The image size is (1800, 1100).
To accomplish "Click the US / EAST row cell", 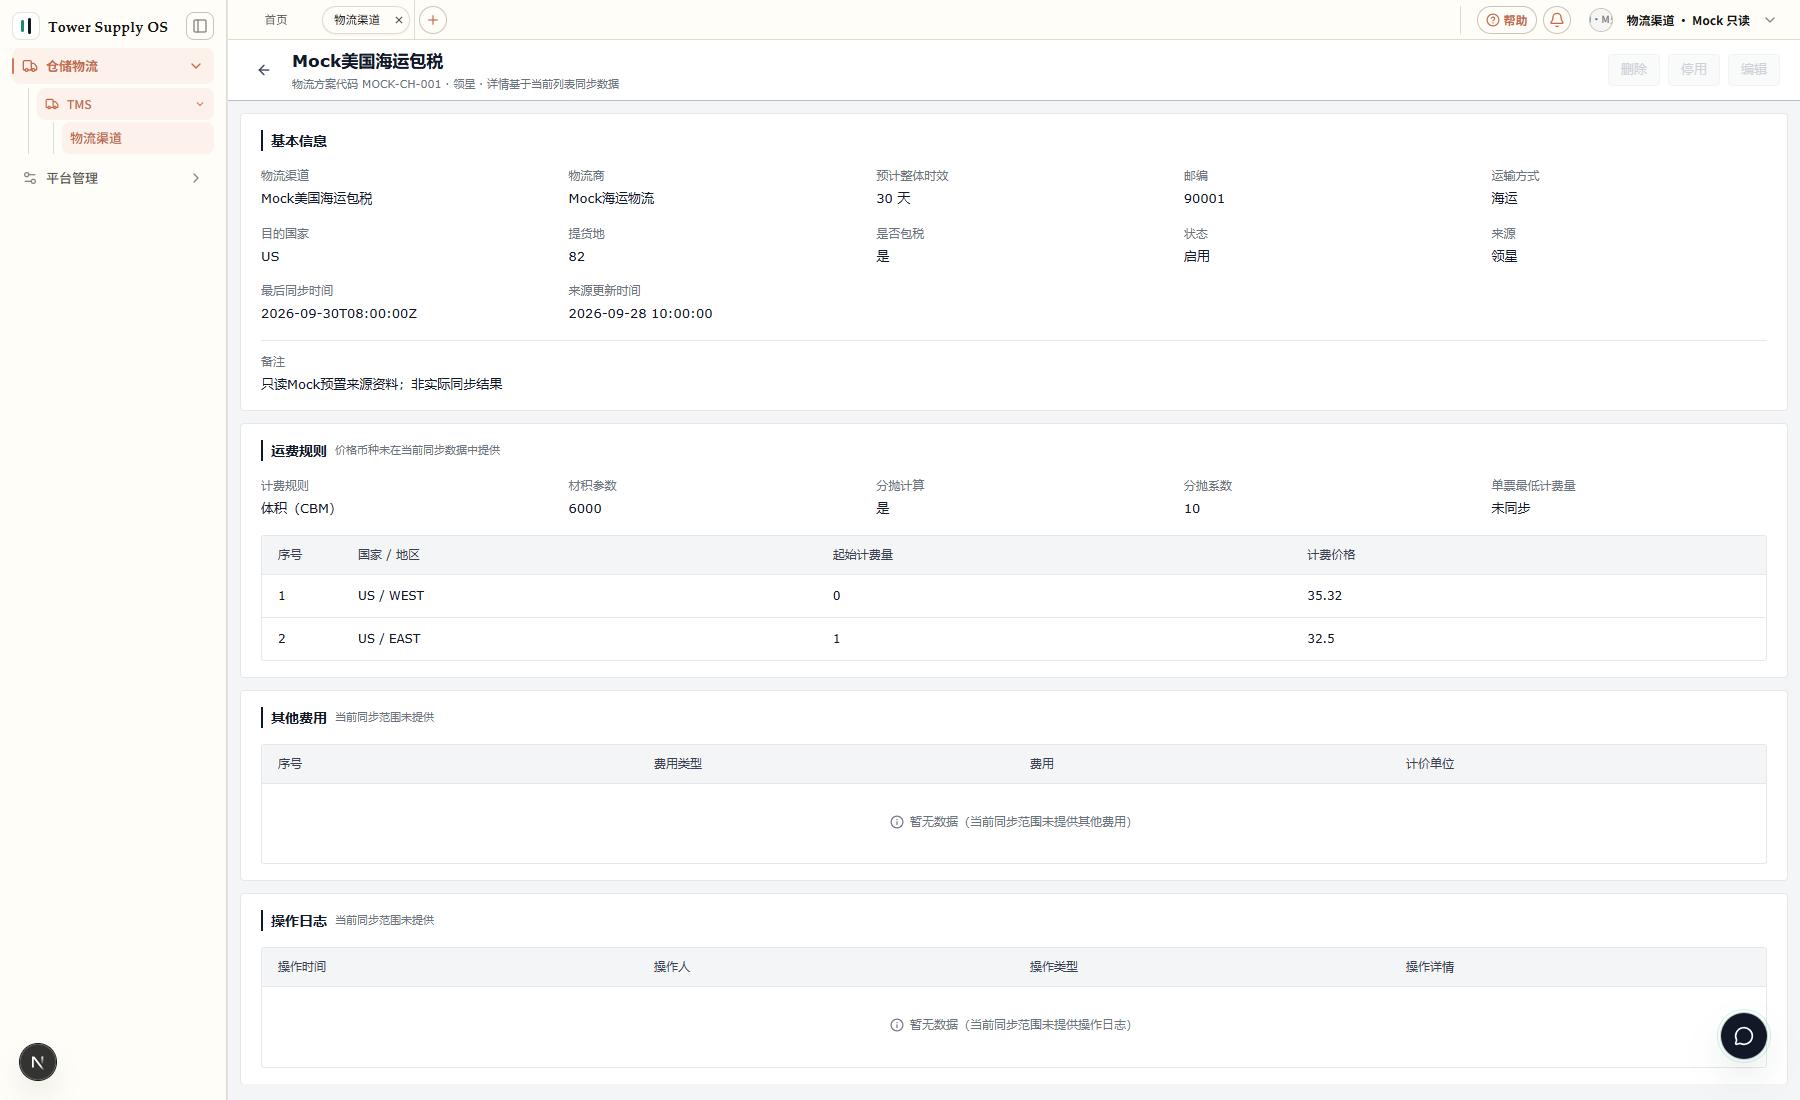I will [x=389, y=639].
